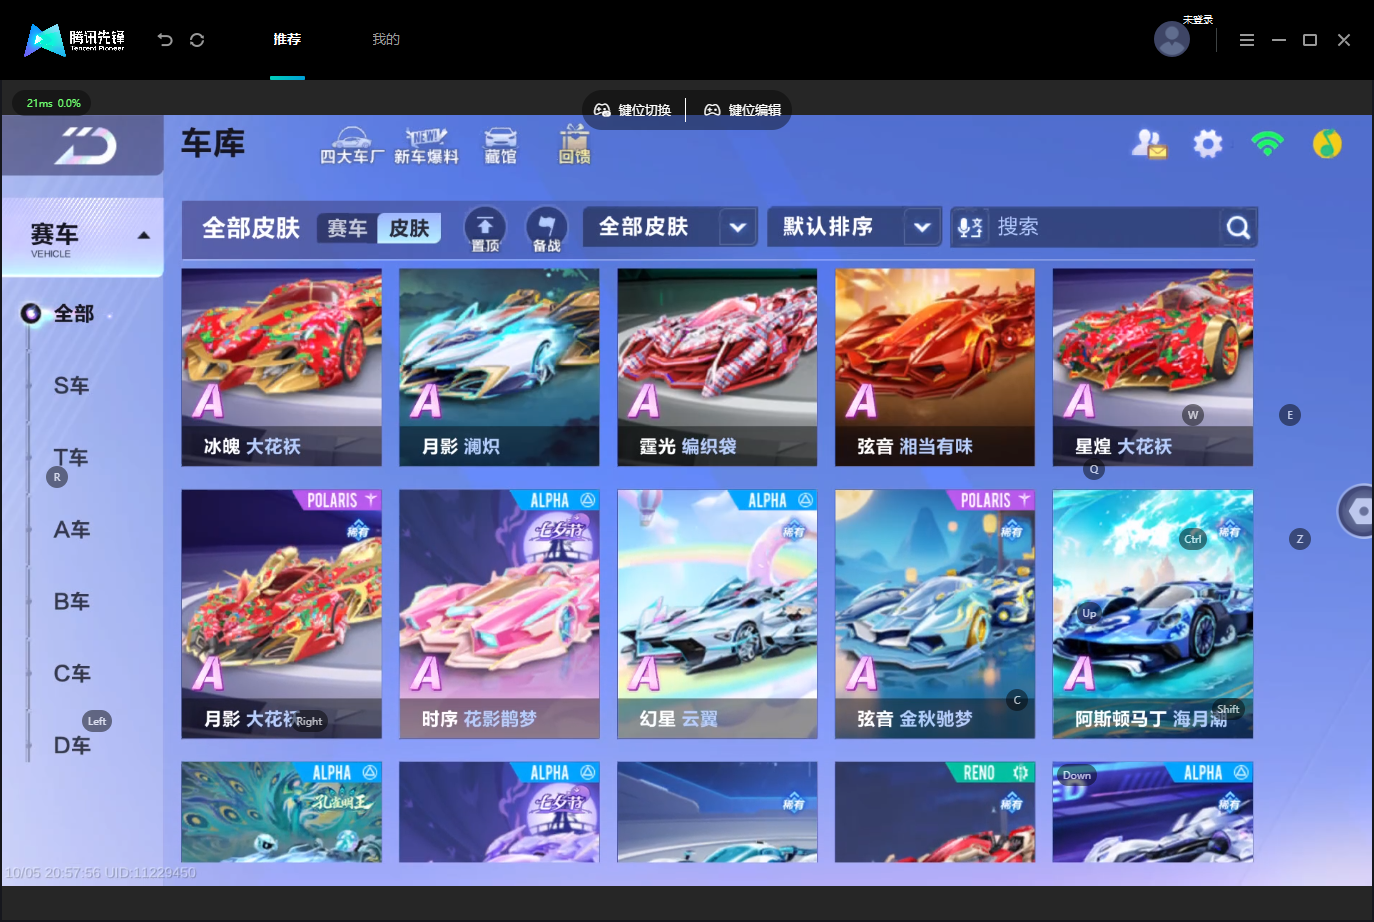The height and width of the screenshot is (922, 1374).
Task: Select the A车 category
Action: [71, 530]
